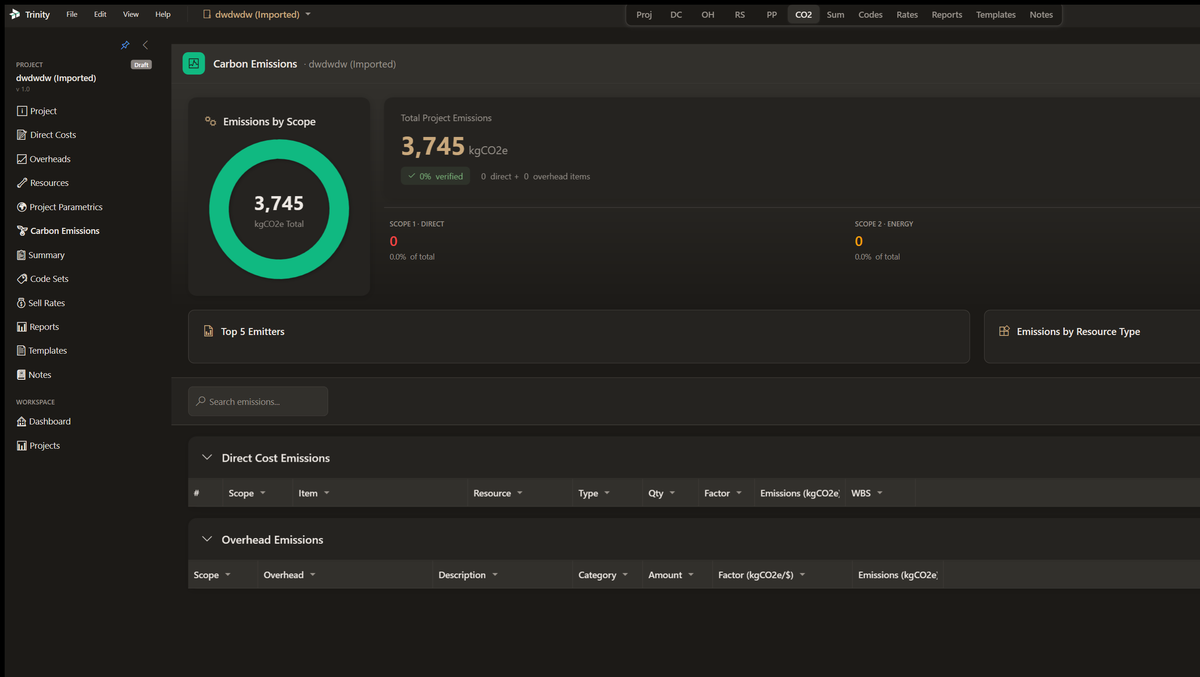
Task: Click the Draft status badge
Action: (141, 64)
